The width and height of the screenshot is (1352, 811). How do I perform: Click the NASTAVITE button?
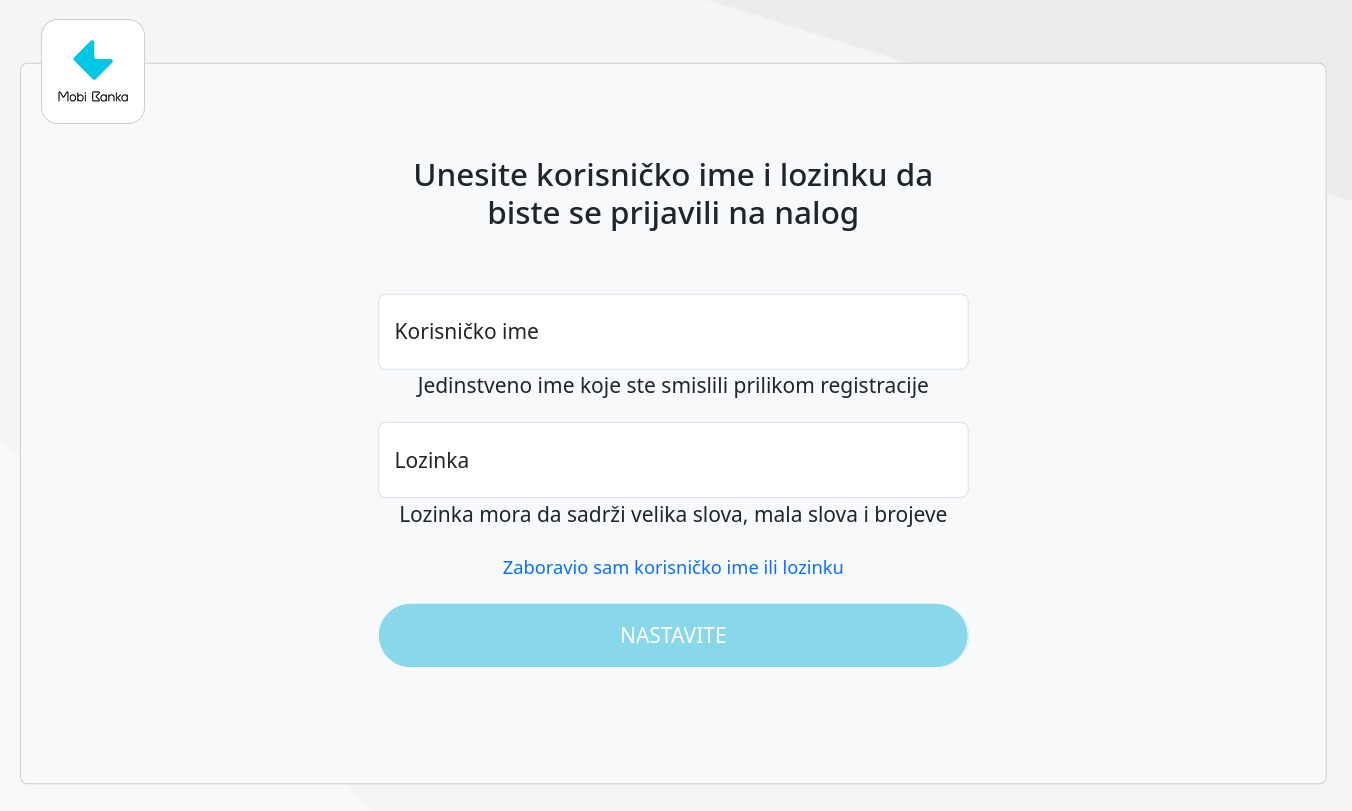[673, 635]
